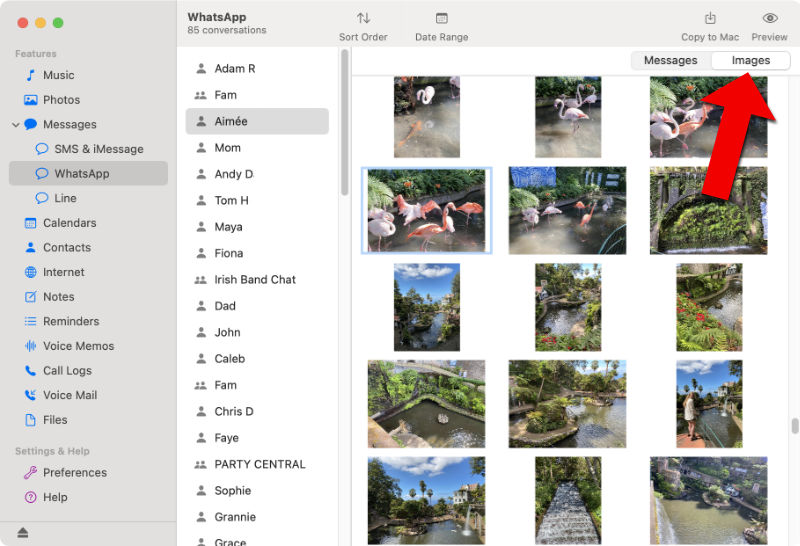Open the PARTY CENTRAL group chat
Screen dimensions: 800x546
click(x=257, y=464)
